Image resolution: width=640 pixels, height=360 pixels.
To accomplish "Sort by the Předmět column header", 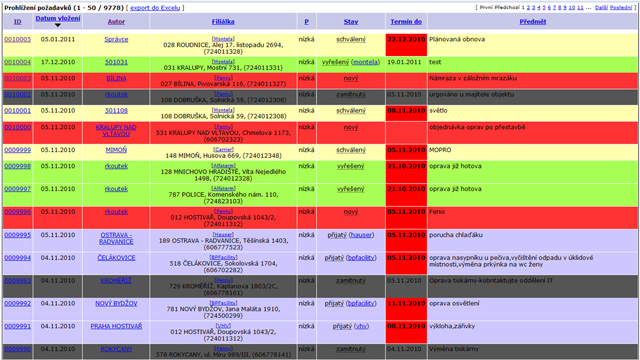I will click(x=533, y=22).
